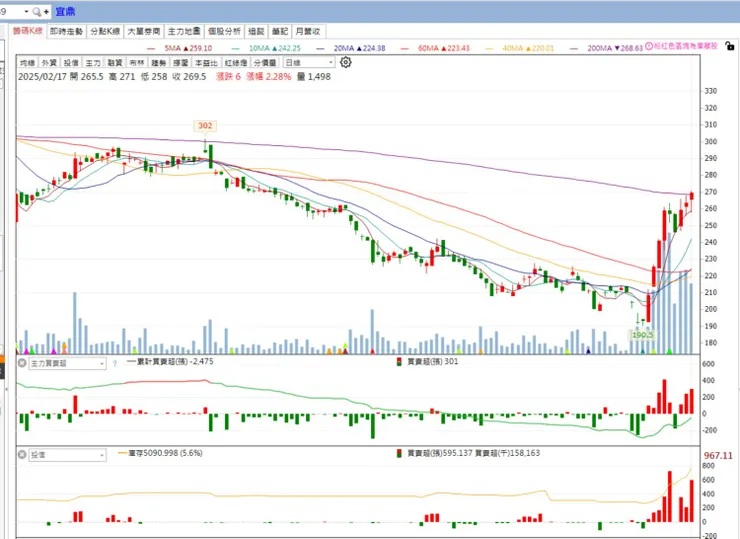Click the 買賣超(張)595.137 legend in 投信 panel

click(x=435, y=453)
